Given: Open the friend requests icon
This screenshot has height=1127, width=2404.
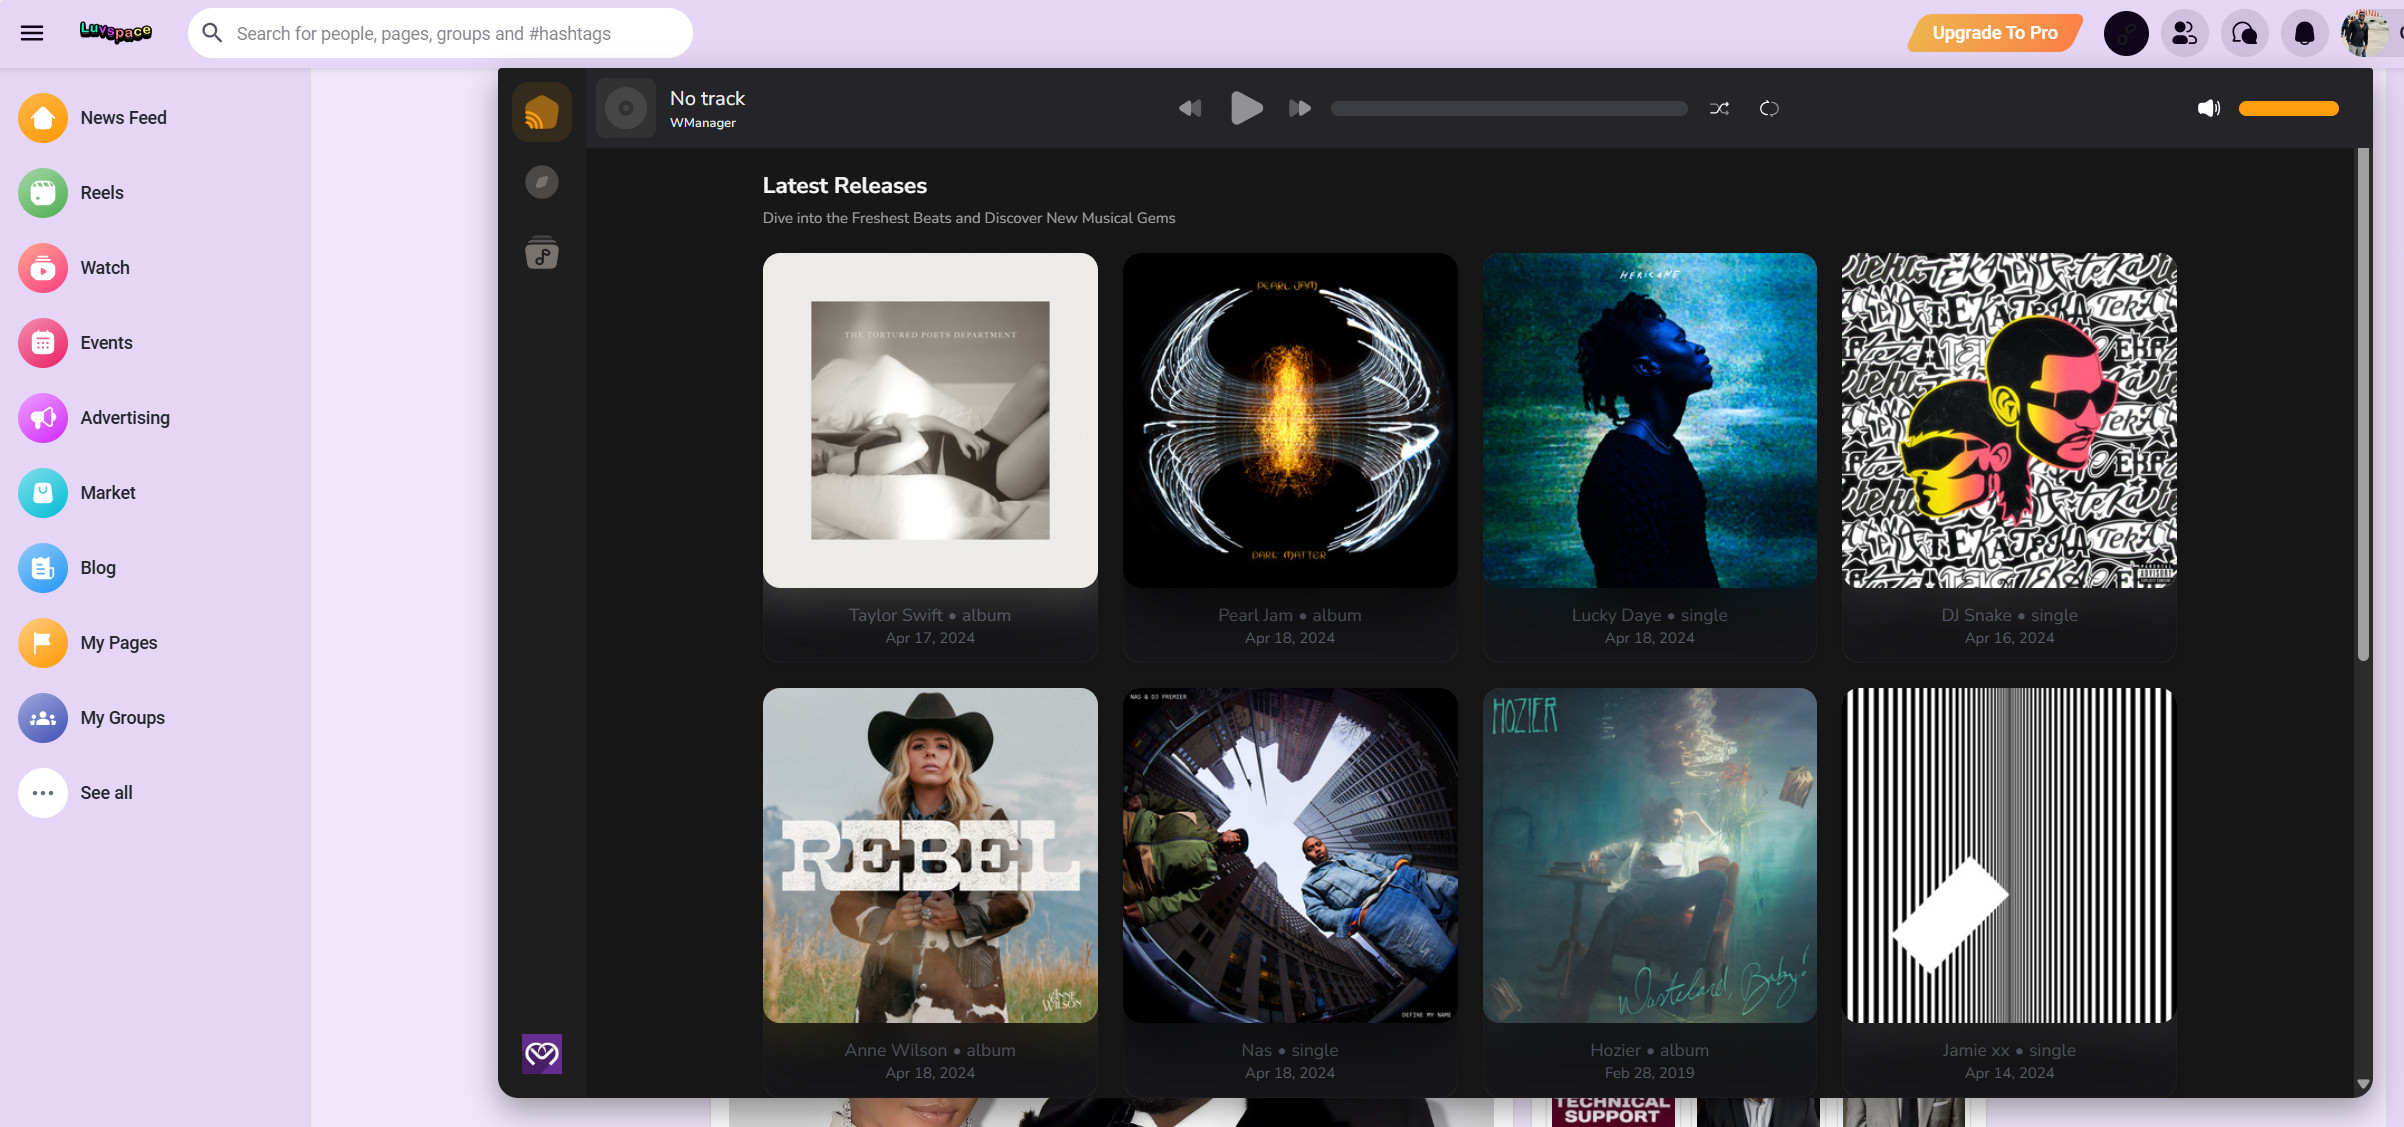Looking at the screenshot, I should coord(2185,33).
